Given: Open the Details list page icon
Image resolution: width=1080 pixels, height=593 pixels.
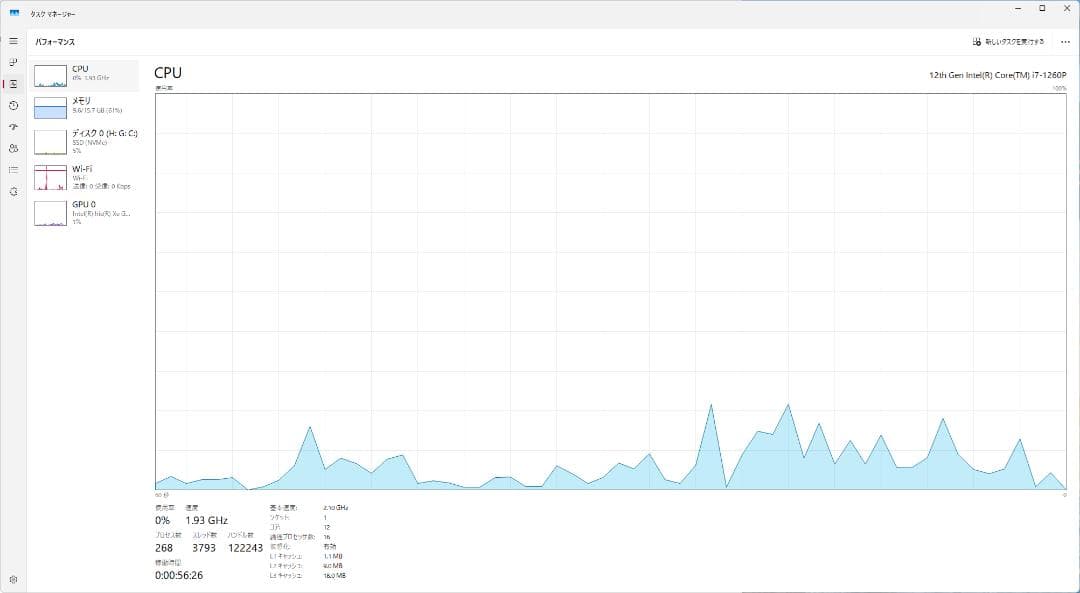Looking at the screenshot, I should [13, 170].
